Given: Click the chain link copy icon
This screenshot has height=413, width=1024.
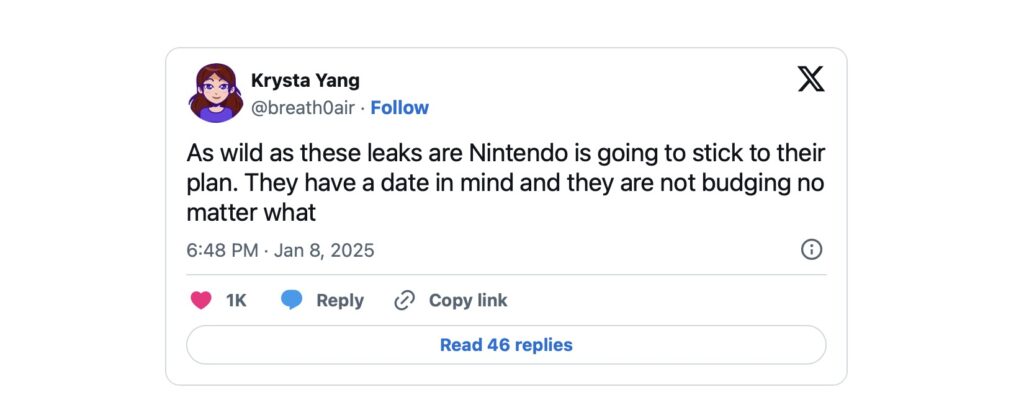Looking at the screenshot, I should (x=404, y=300).
